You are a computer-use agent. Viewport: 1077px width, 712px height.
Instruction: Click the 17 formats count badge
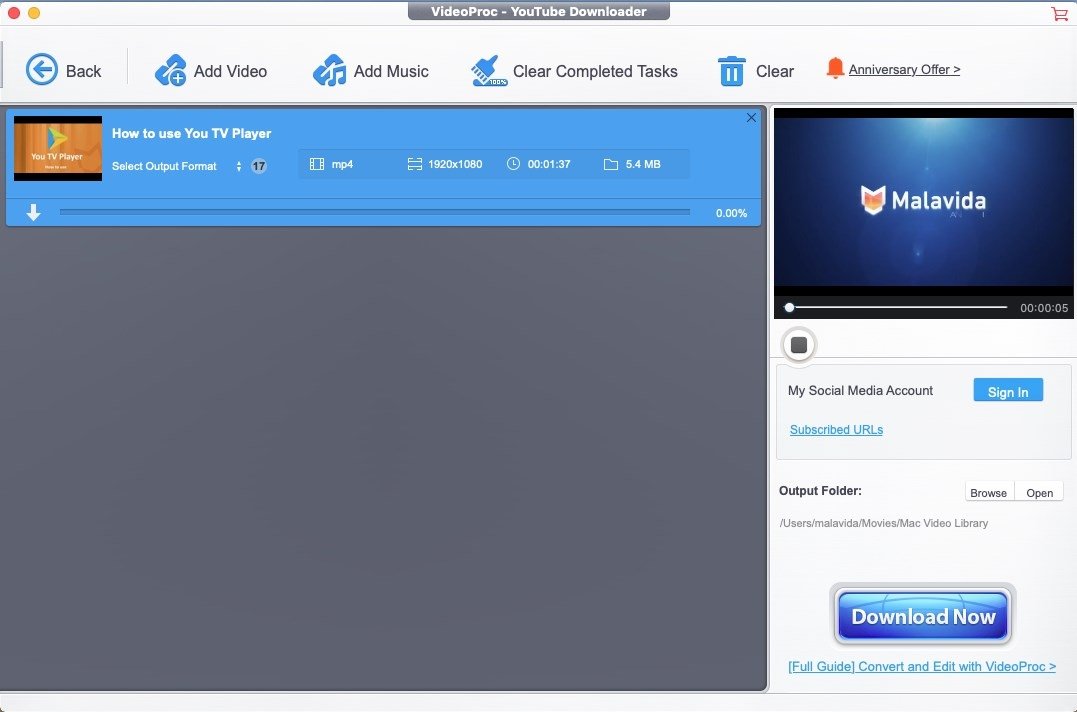click(x=258, y=166)
